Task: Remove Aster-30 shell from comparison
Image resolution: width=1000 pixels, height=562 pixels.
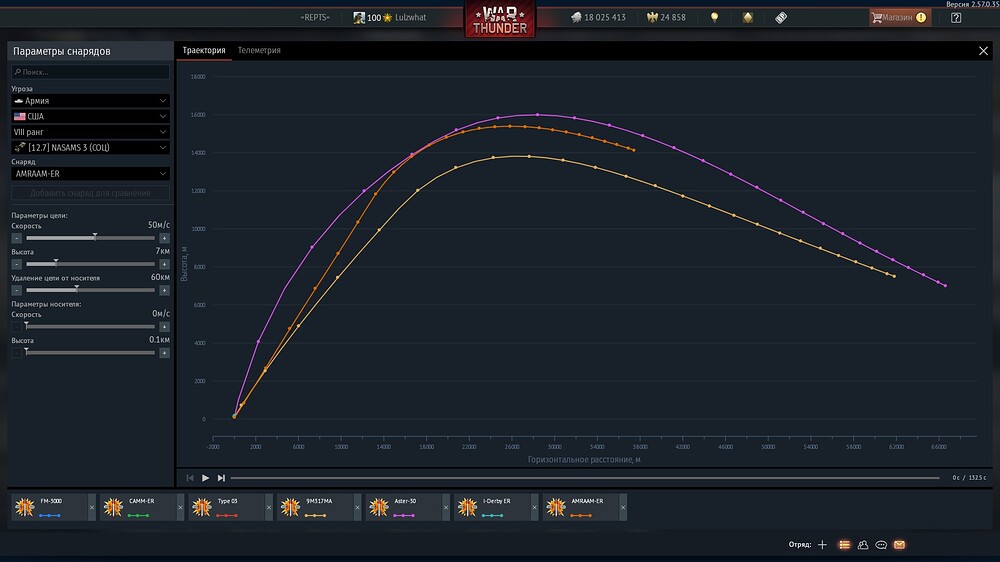Action: 446,508
